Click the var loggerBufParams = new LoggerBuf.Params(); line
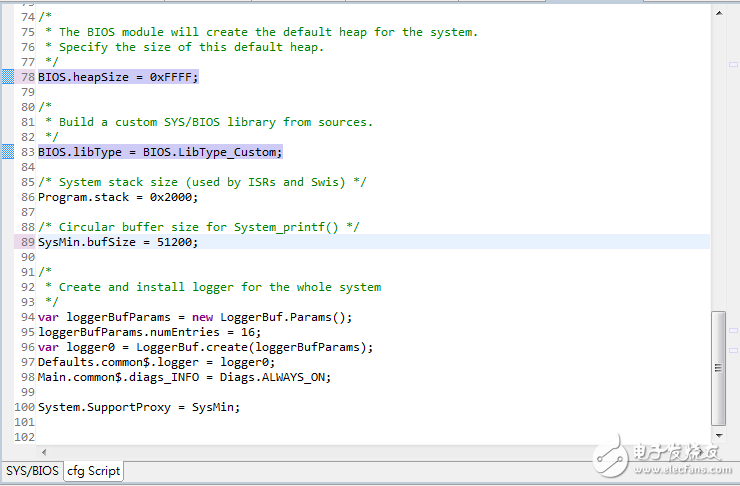The height and width of the screenshot is (486, 740). [195, 317]
